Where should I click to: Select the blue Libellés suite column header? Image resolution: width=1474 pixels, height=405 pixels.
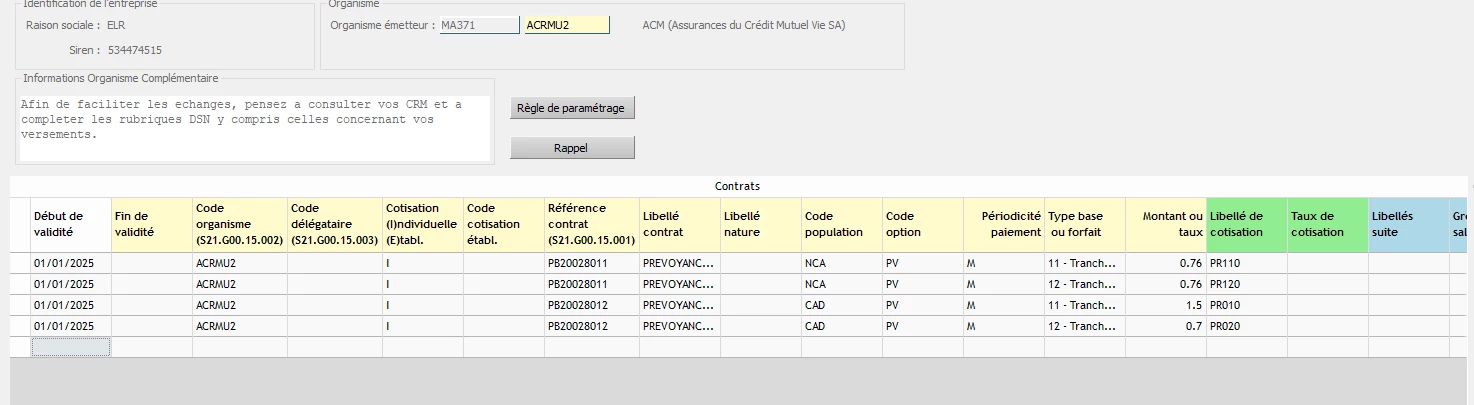[x=1408, y=224]
